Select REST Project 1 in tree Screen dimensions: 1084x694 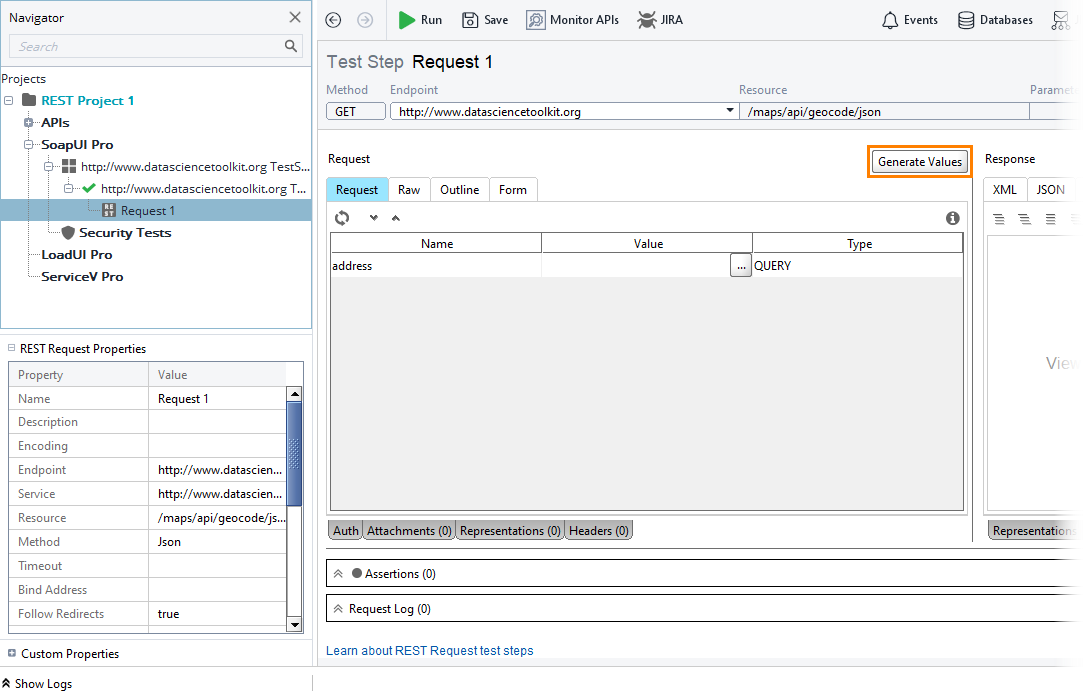pos(87,100)
